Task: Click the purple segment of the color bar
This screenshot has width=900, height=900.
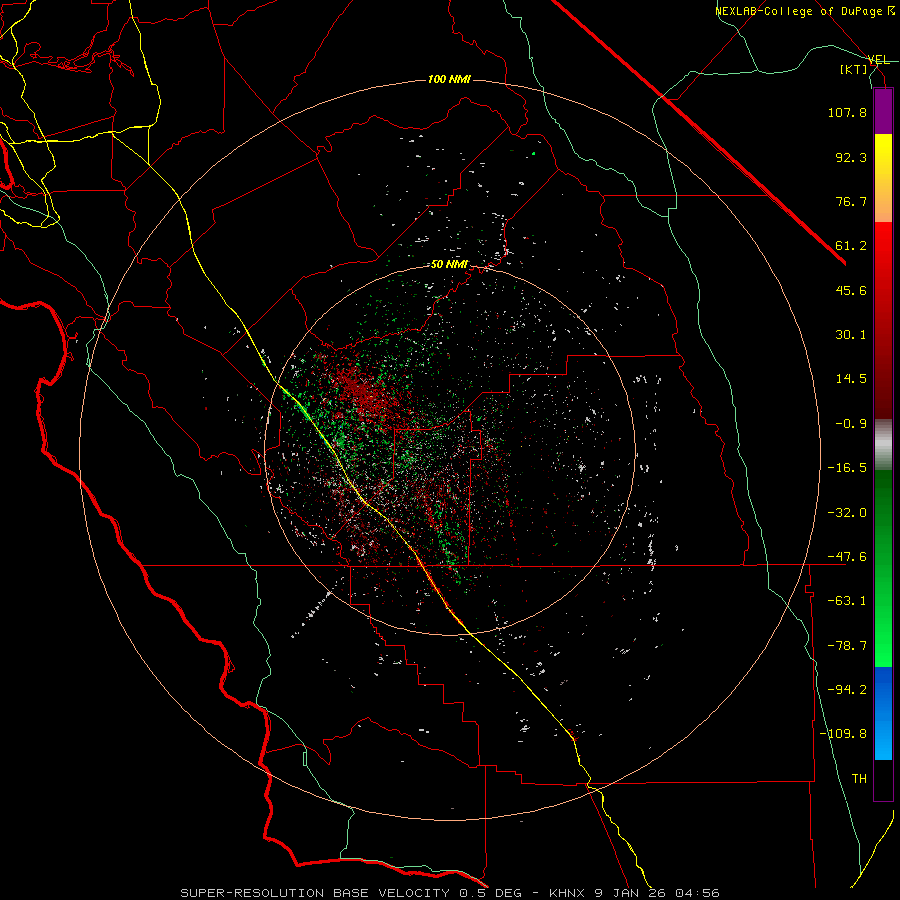Action: pos(883,111)
